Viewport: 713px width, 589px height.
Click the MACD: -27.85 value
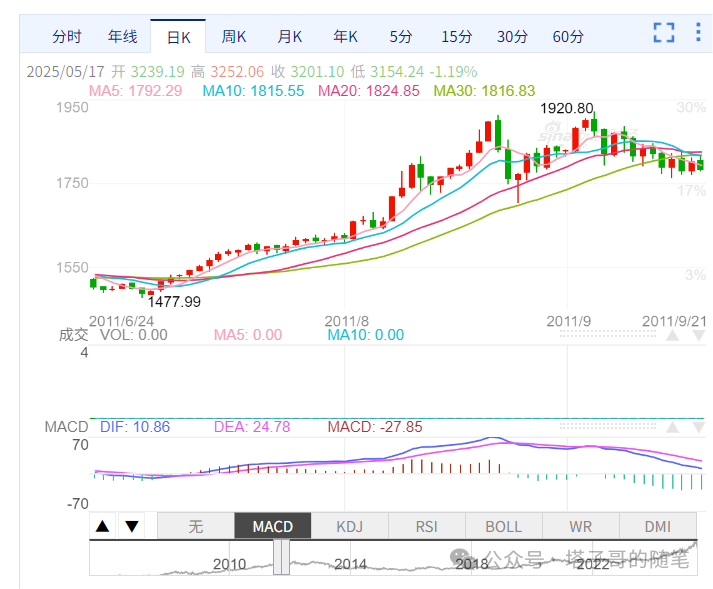(x=375, y=427)
